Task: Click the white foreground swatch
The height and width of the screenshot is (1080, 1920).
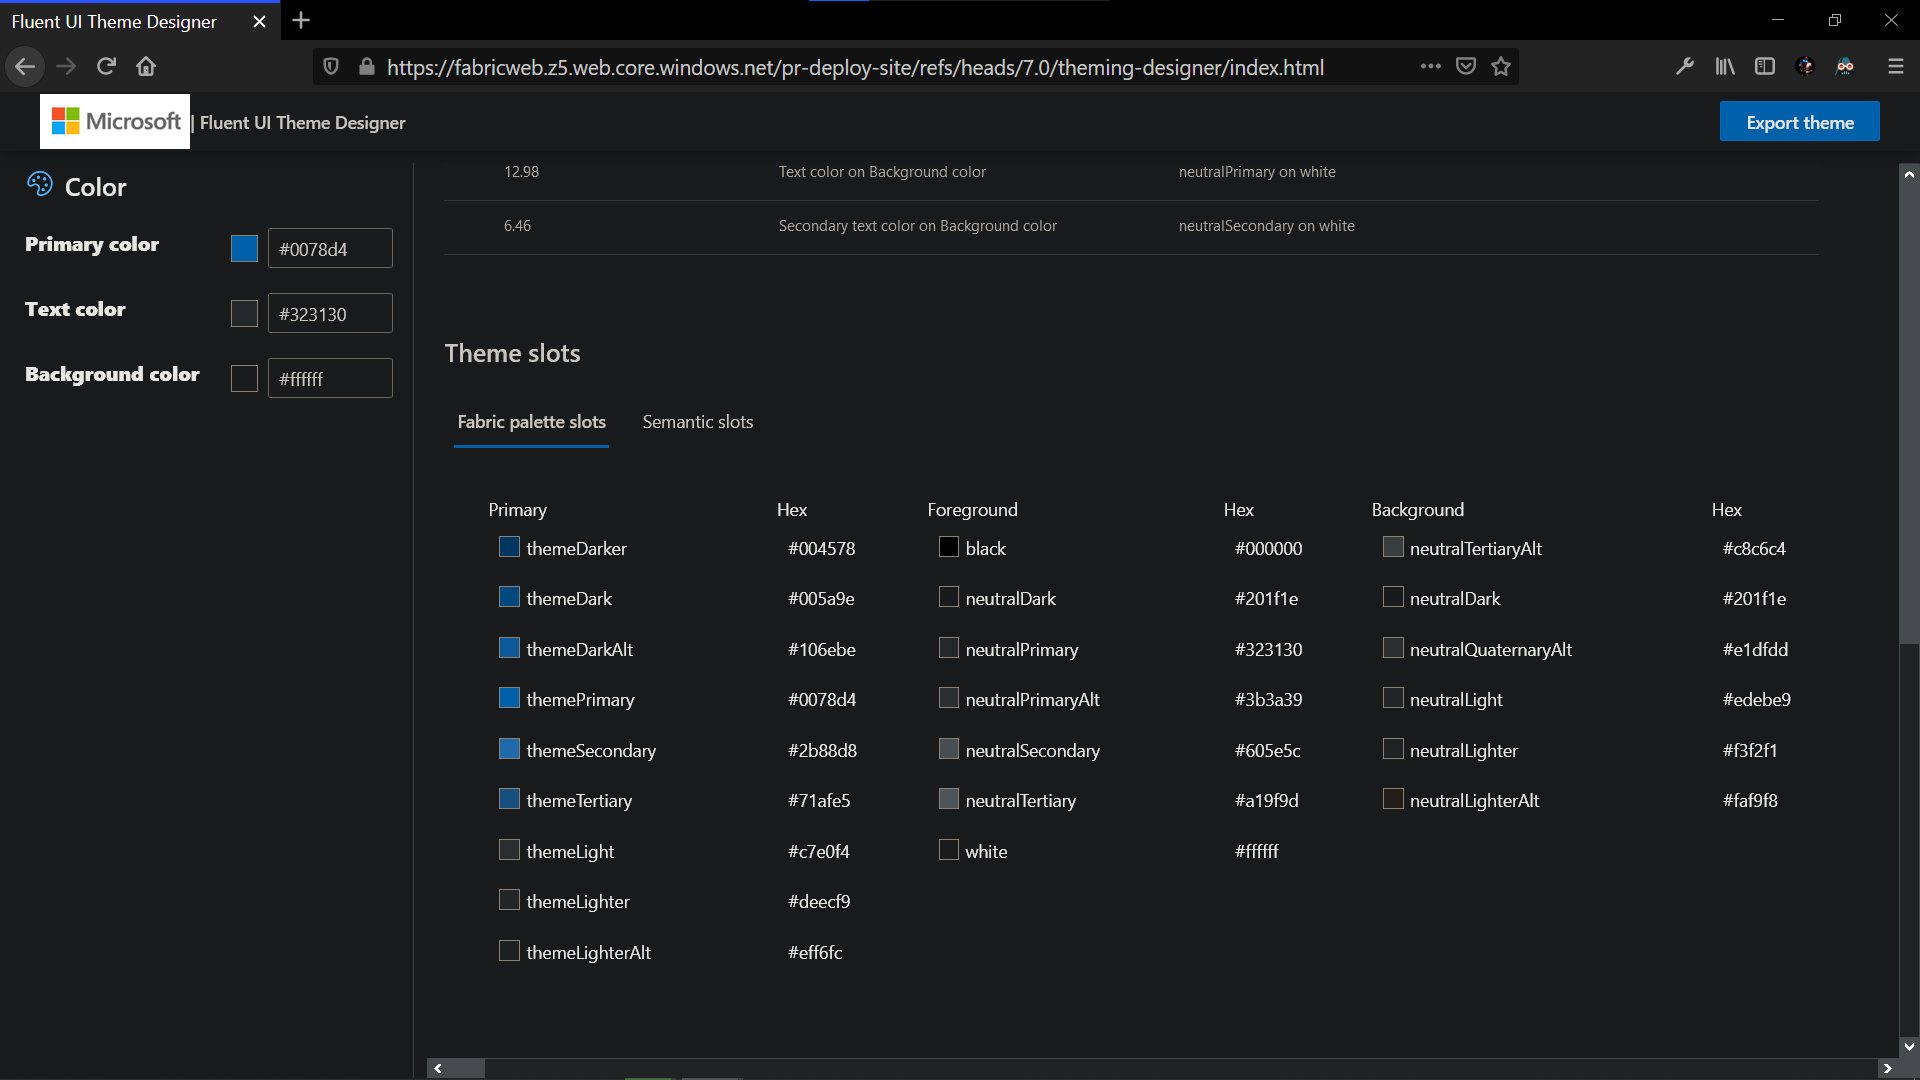Action: (x=949, y=849)
